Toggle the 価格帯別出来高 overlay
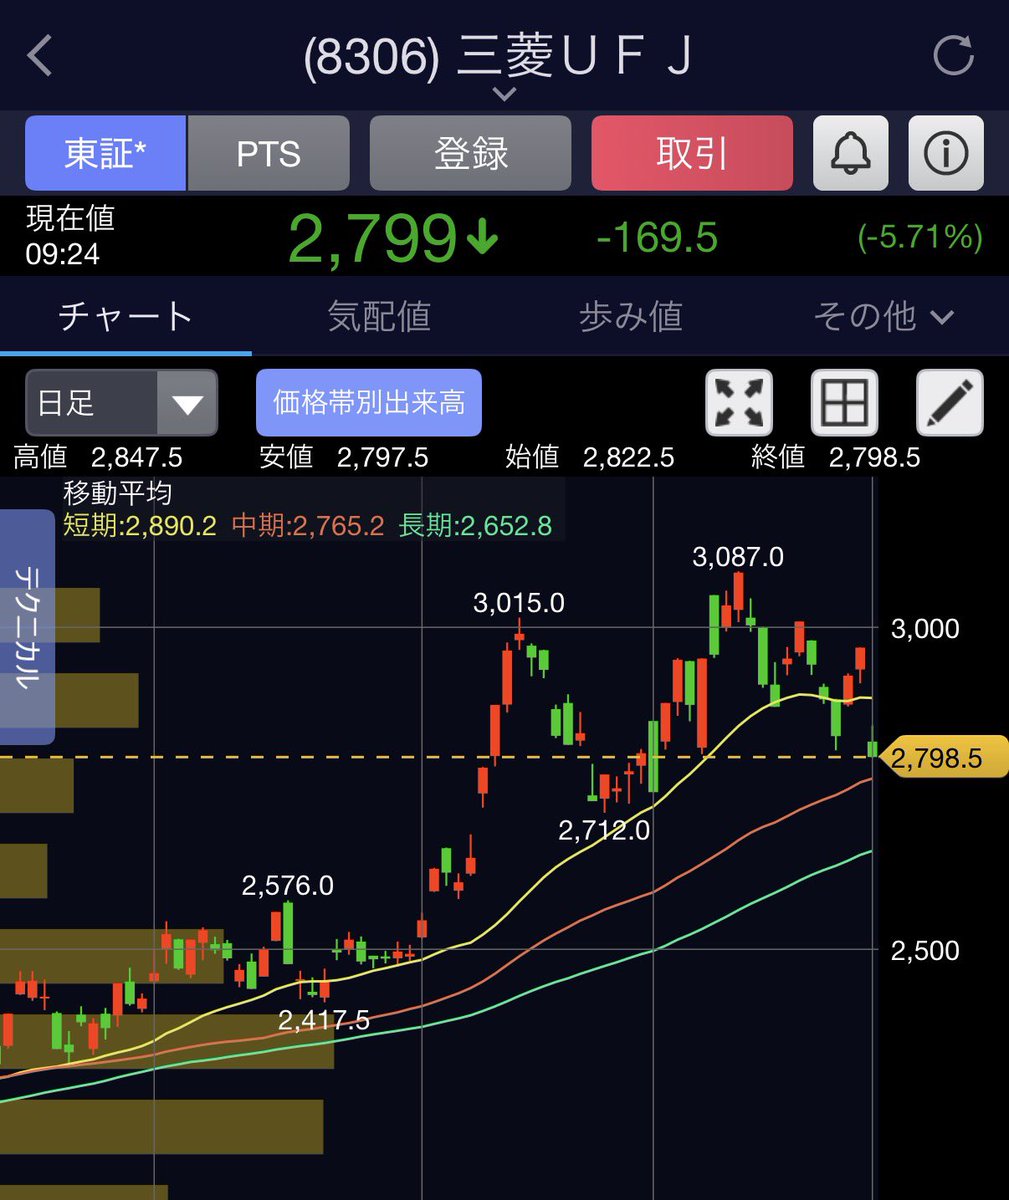 coord(369,403)
